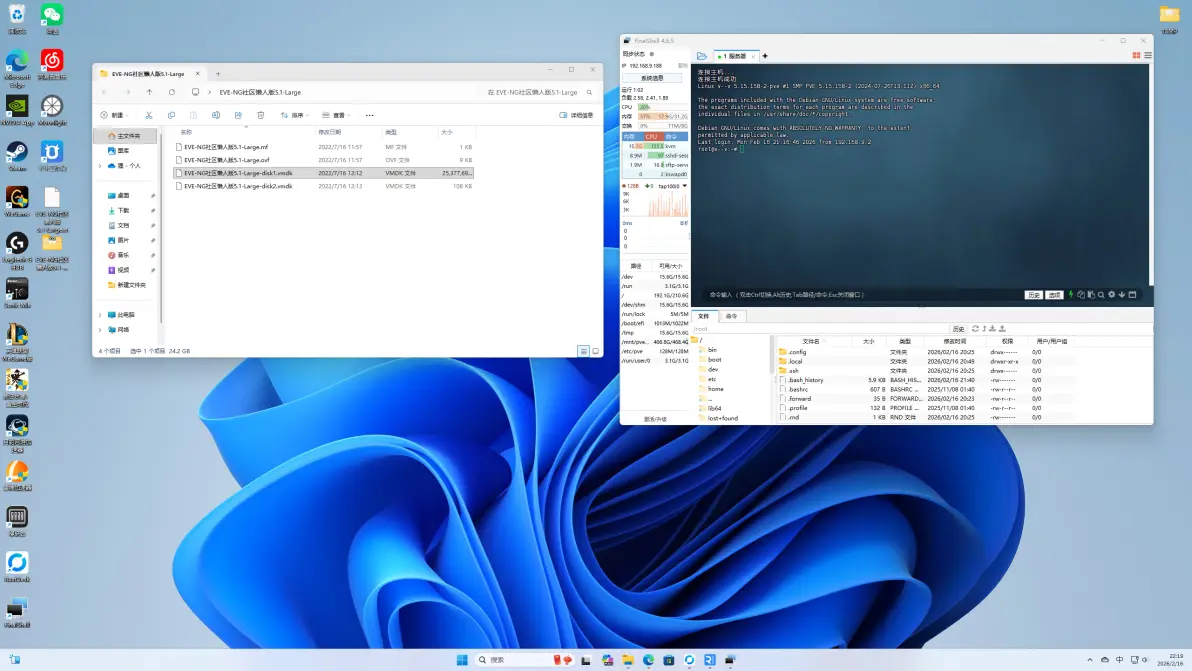Click the delete trash icon in Explorer
1192x671 pixels.
(261, 116)
